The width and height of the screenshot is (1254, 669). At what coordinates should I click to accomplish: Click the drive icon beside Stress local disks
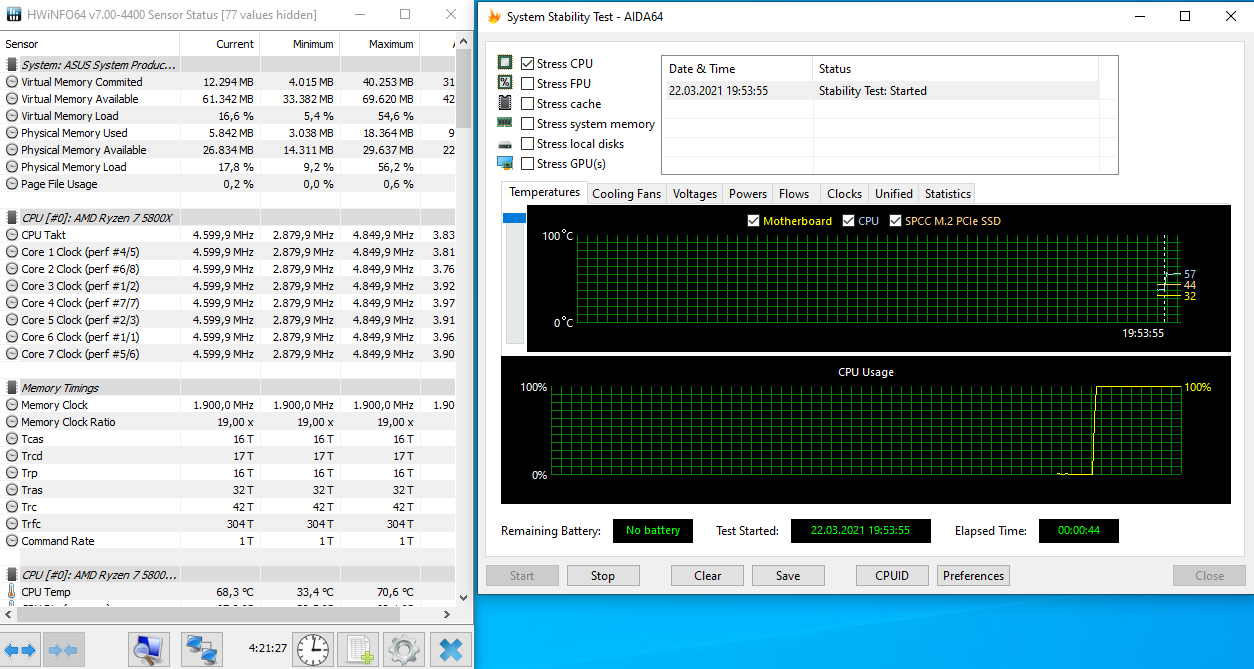tap(505, 144)
